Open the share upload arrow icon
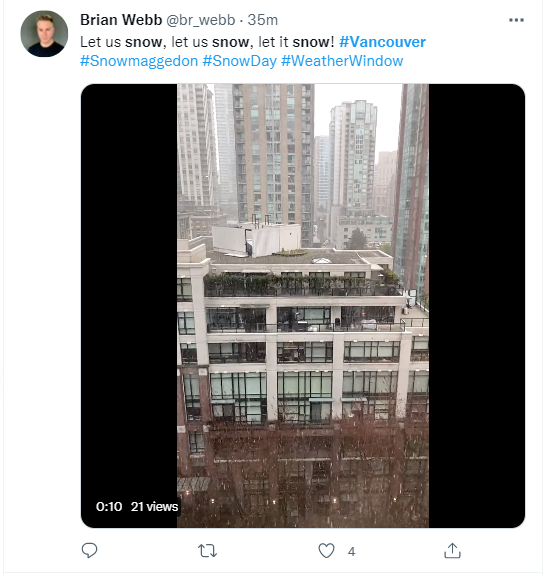This screenshot has height=575, width=545. tap(452, 550)
